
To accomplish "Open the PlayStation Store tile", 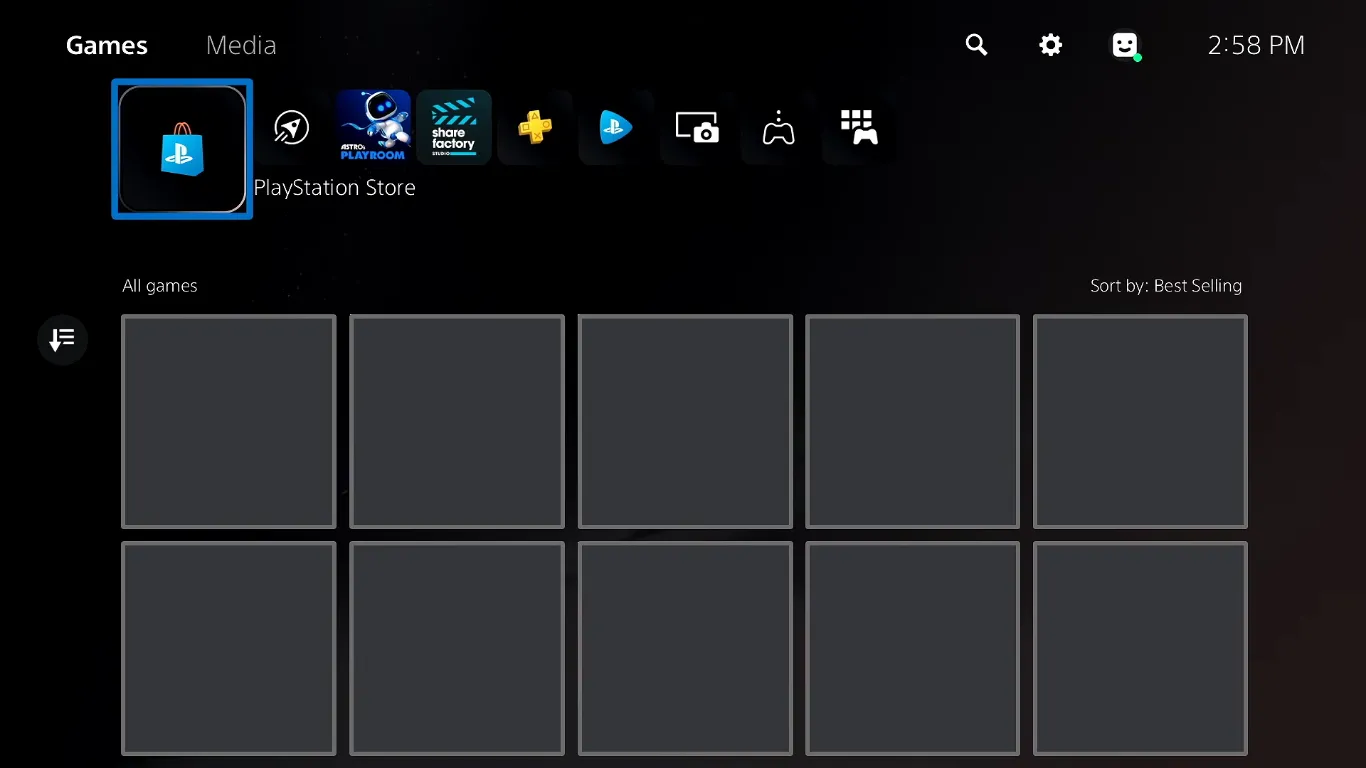I will pos(182,149).
